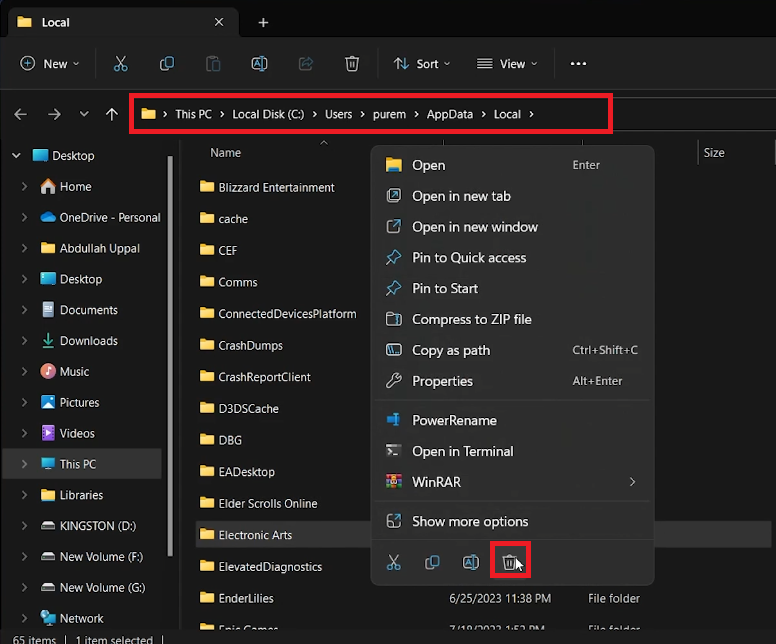Image resolution: width=776 pixels, height=644 pixels.
Task: Expand the OneDrive - Personal tree node
Action: coord(25,218)
